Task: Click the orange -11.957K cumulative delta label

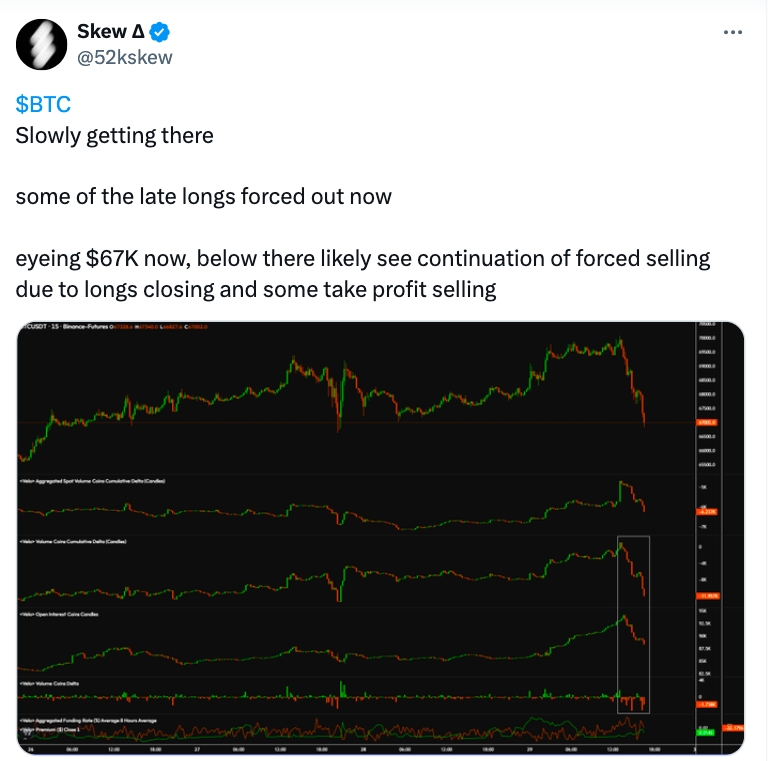Action: pos(708,596)
